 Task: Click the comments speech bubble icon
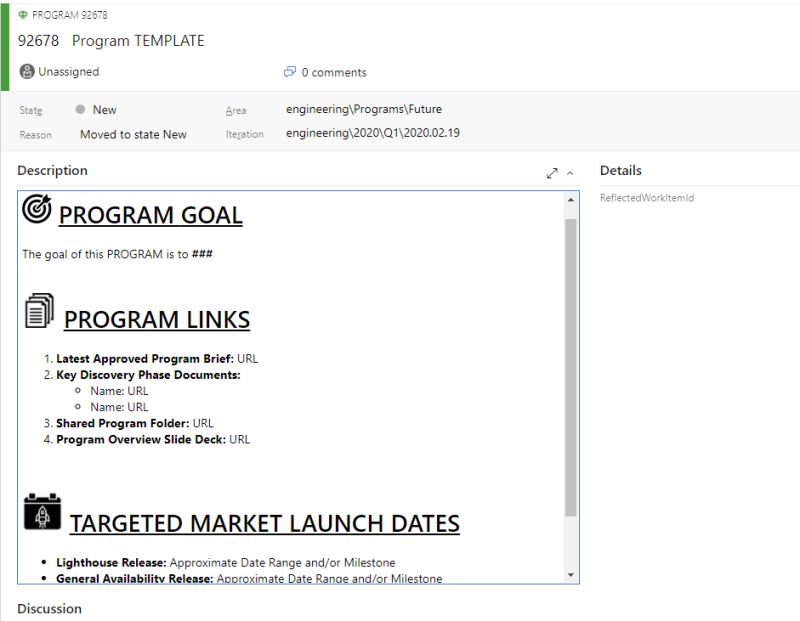coord(290,71)
